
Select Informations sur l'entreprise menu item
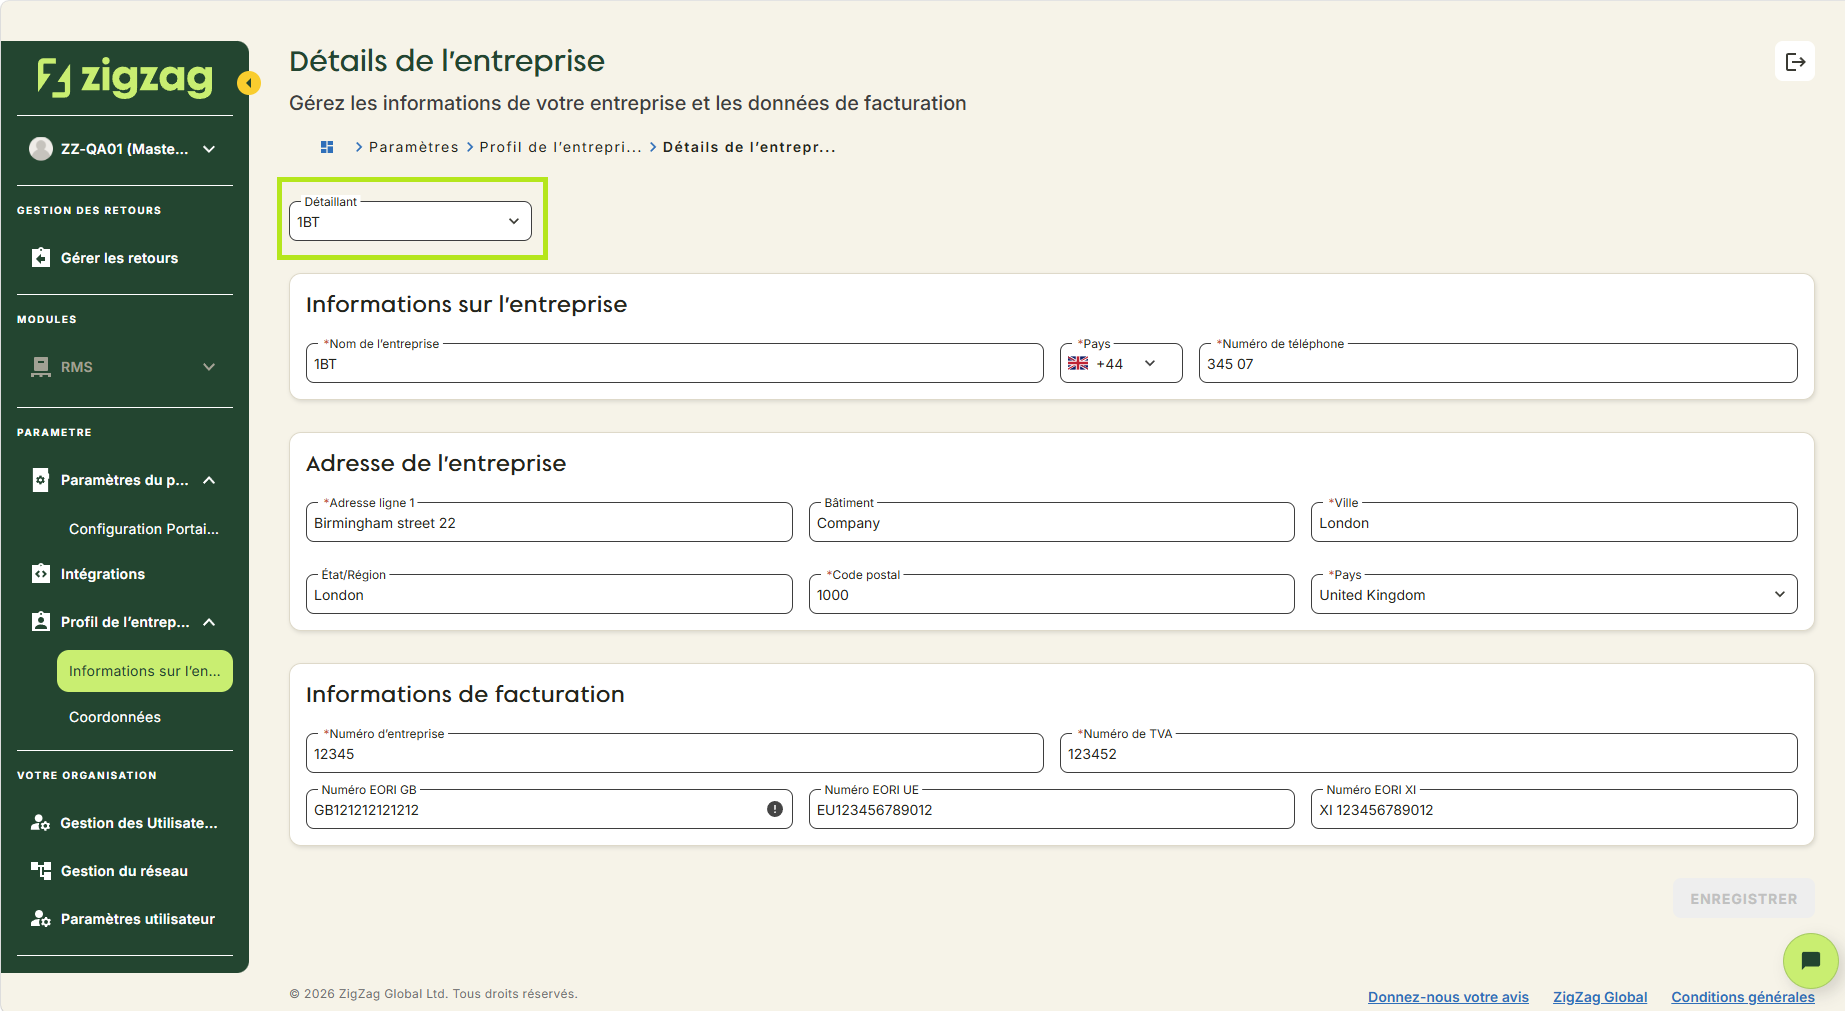coord(145,671)
